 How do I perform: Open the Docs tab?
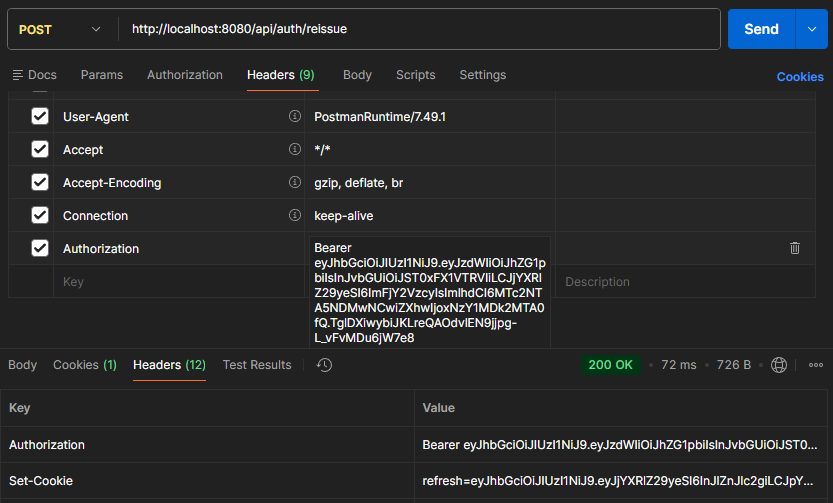point(35,75)
